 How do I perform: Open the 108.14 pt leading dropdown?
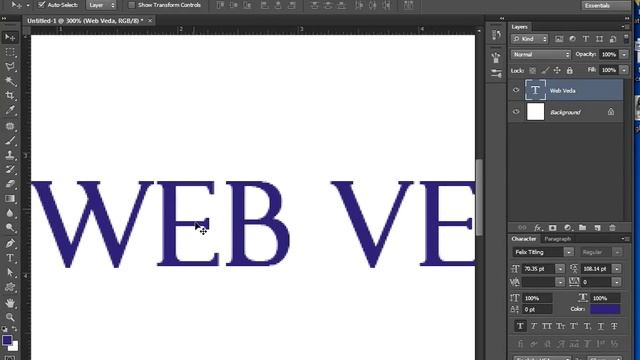click(617, 269)
